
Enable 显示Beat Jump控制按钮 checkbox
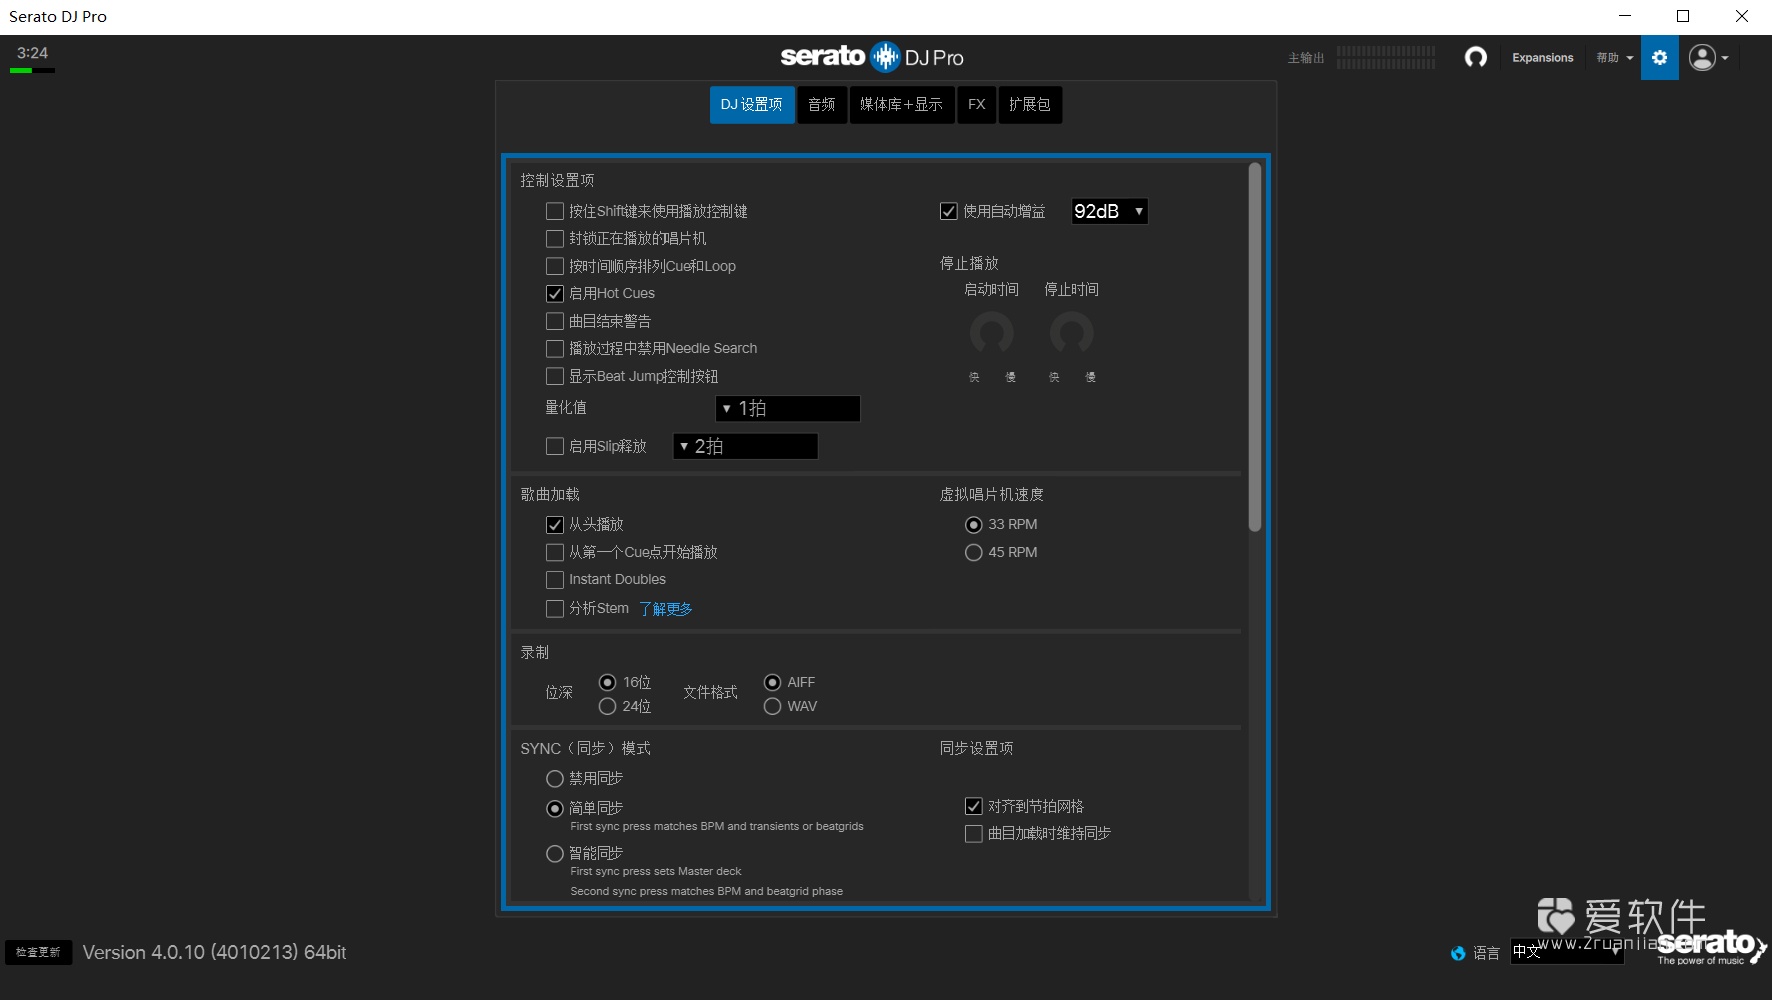point(555,376)
